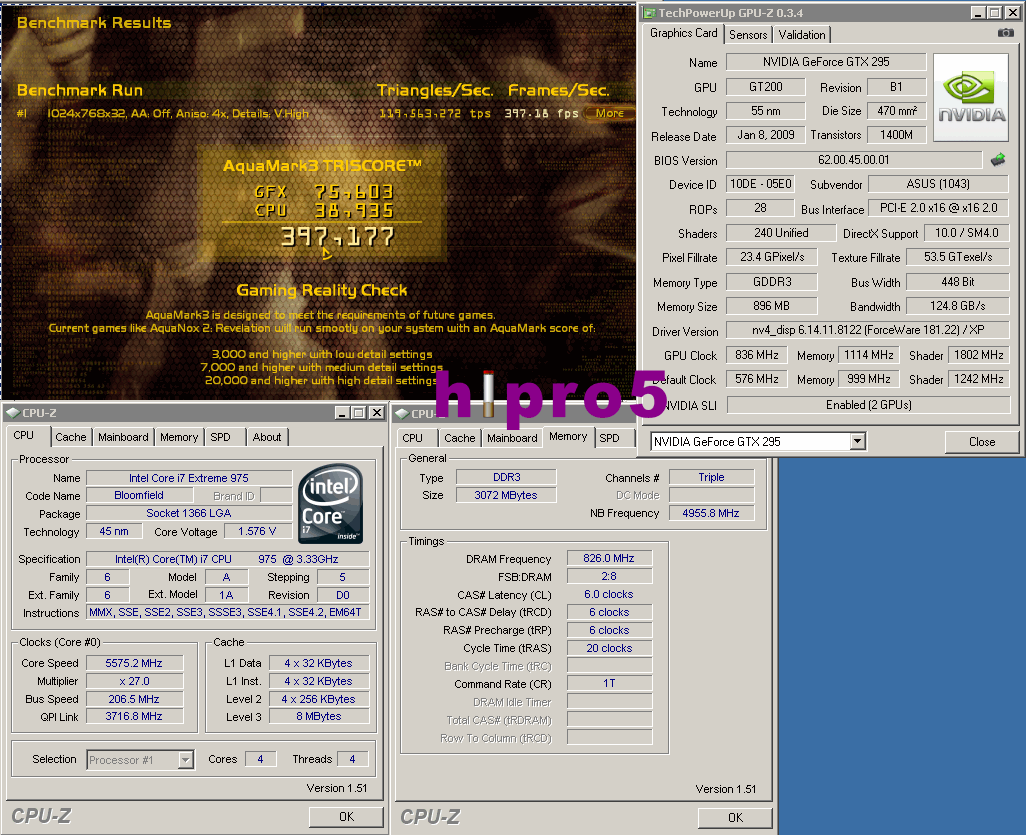Click the QPI Link value 3716.8 MHz
Screen dimensions: 1026x835
[x=134, y=717]
